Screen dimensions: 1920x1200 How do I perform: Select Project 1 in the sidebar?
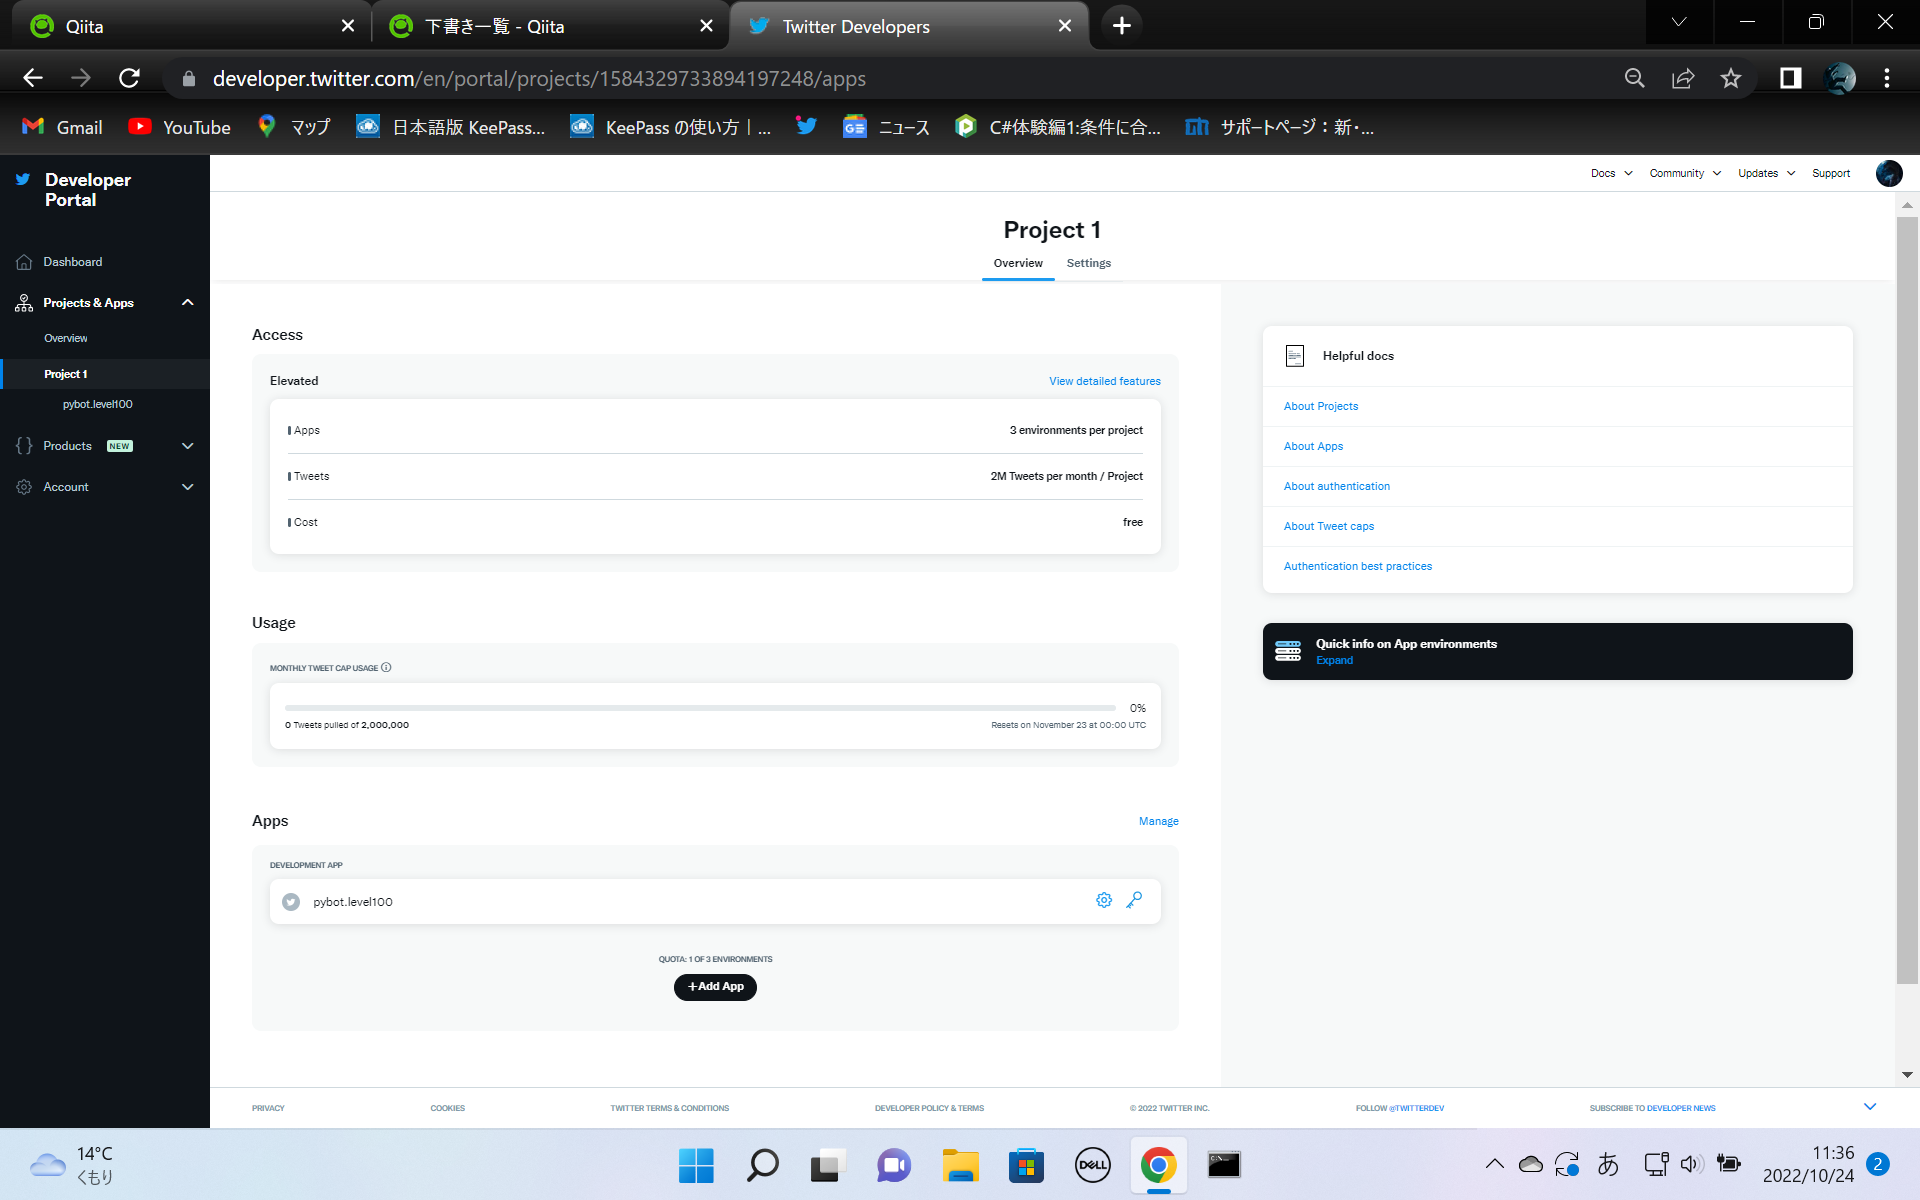pos(65,374)
